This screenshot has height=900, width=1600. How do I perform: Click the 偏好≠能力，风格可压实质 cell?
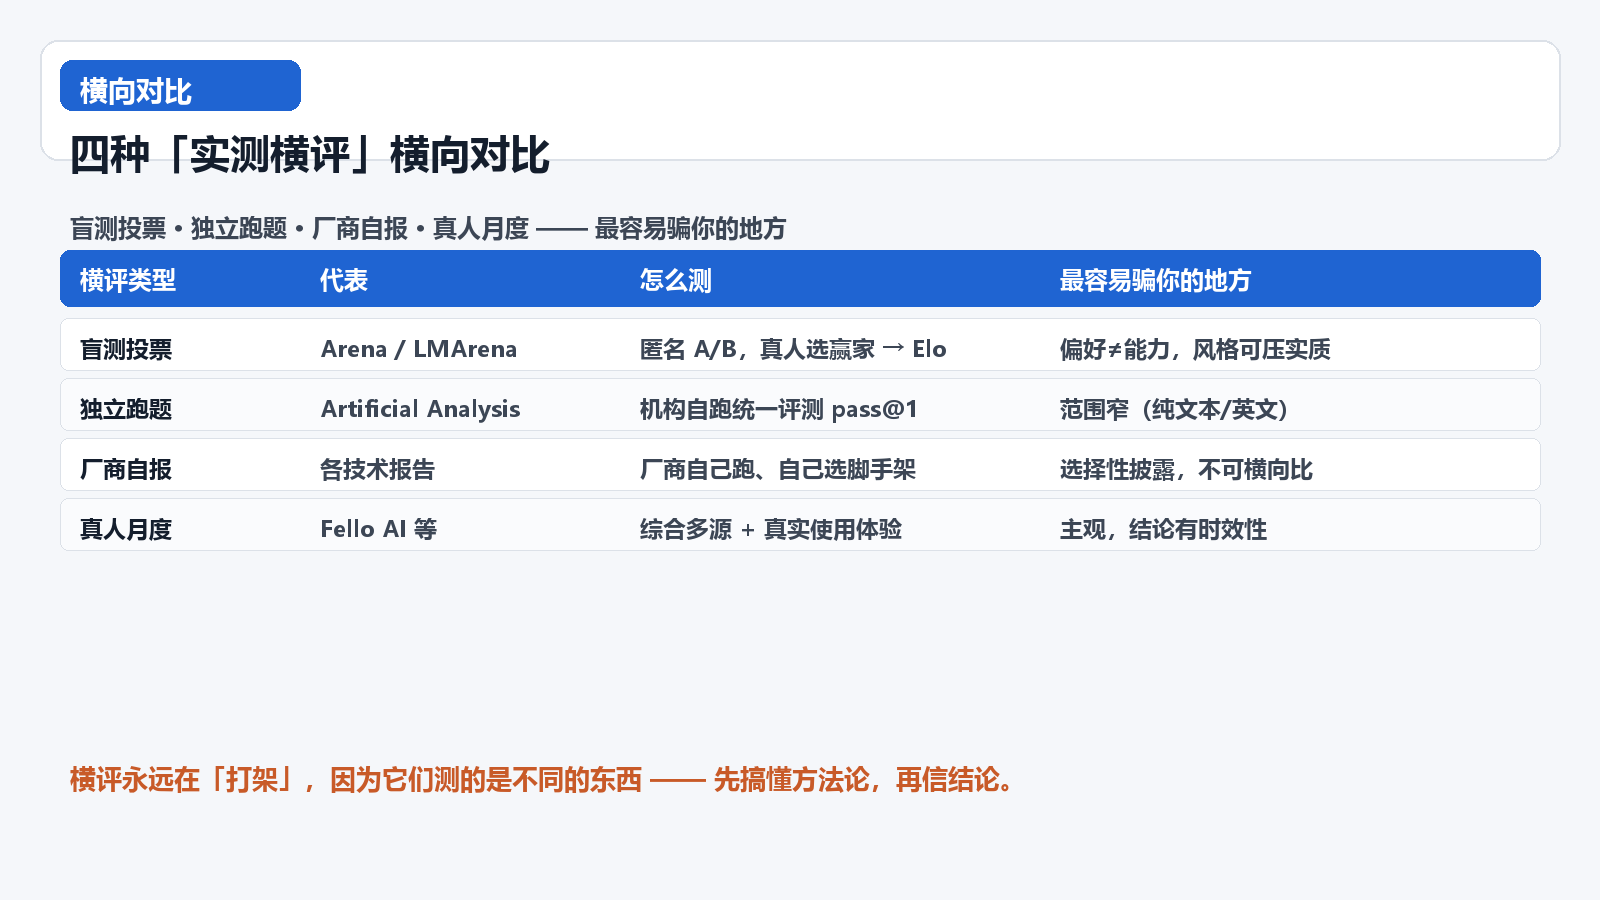1195,349
